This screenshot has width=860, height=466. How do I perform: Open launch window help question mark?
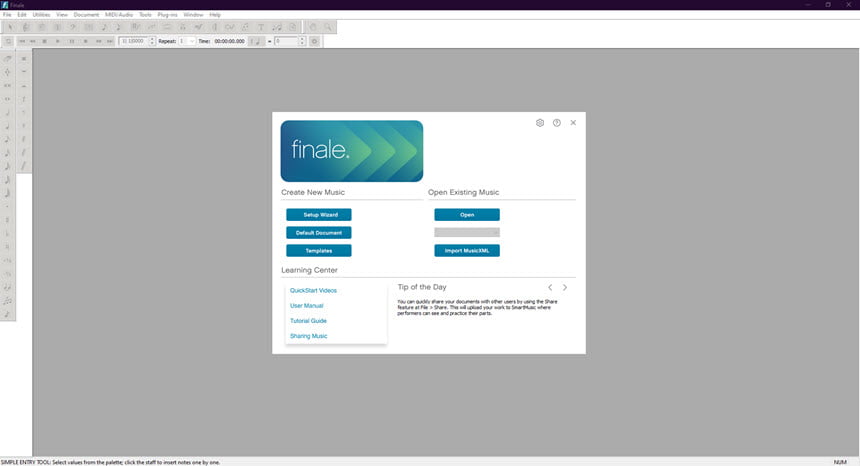click(x=557, y=123)
